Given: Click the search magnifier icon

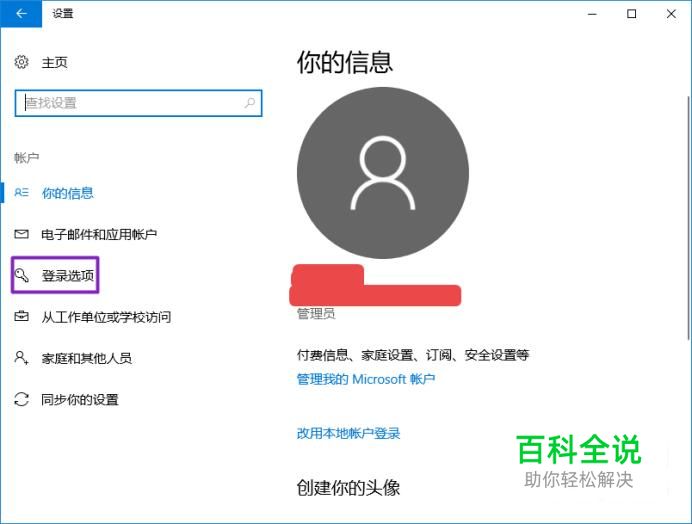Looking at the screenshot, I should click(250, 103).
